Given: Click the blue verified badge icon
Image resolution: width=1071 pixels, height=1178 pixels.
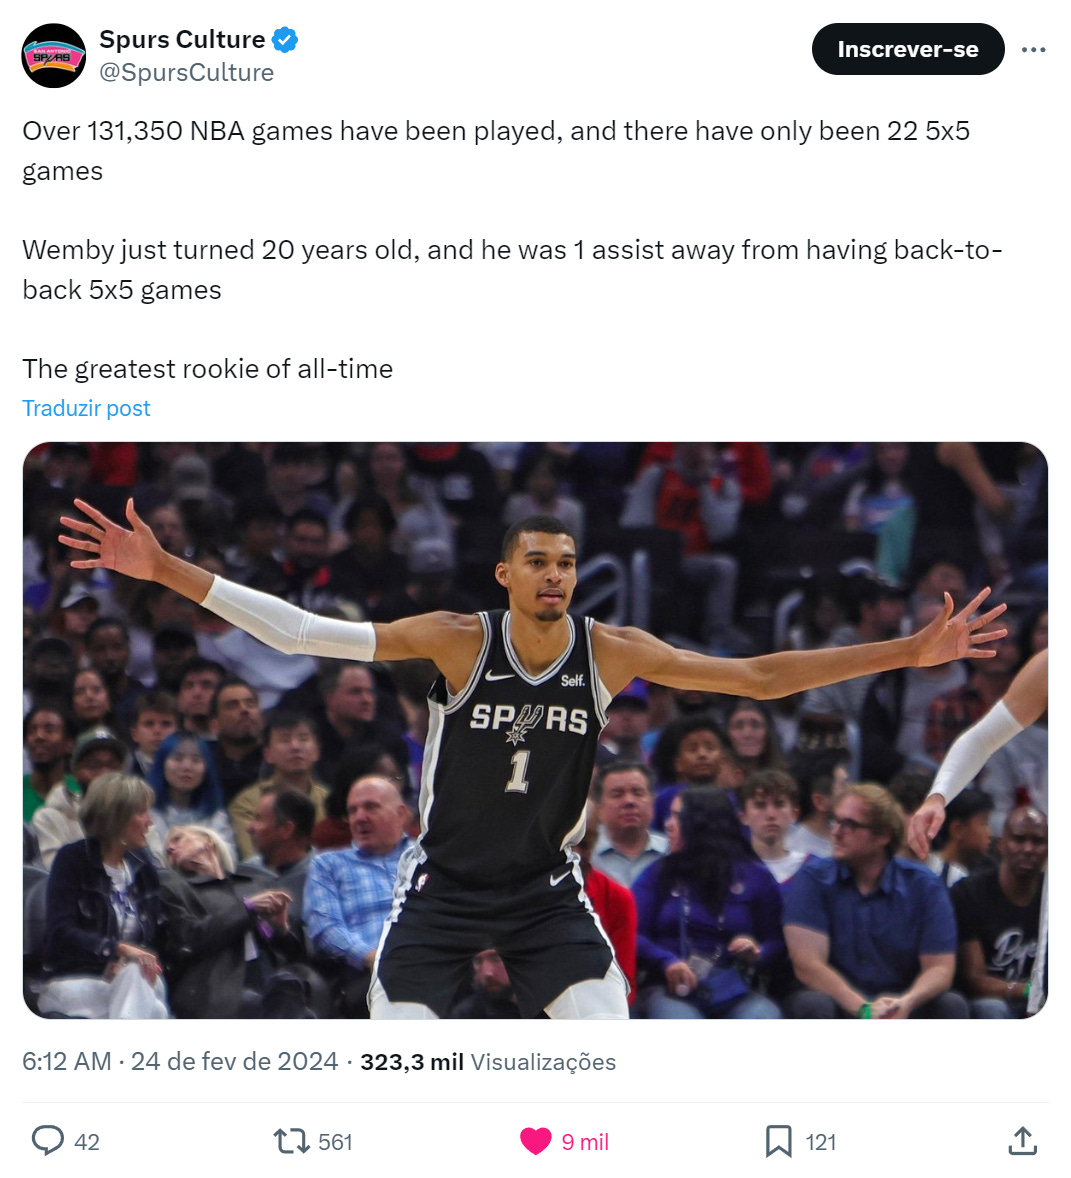Looking at the screenshot, I should coord(285,39).
